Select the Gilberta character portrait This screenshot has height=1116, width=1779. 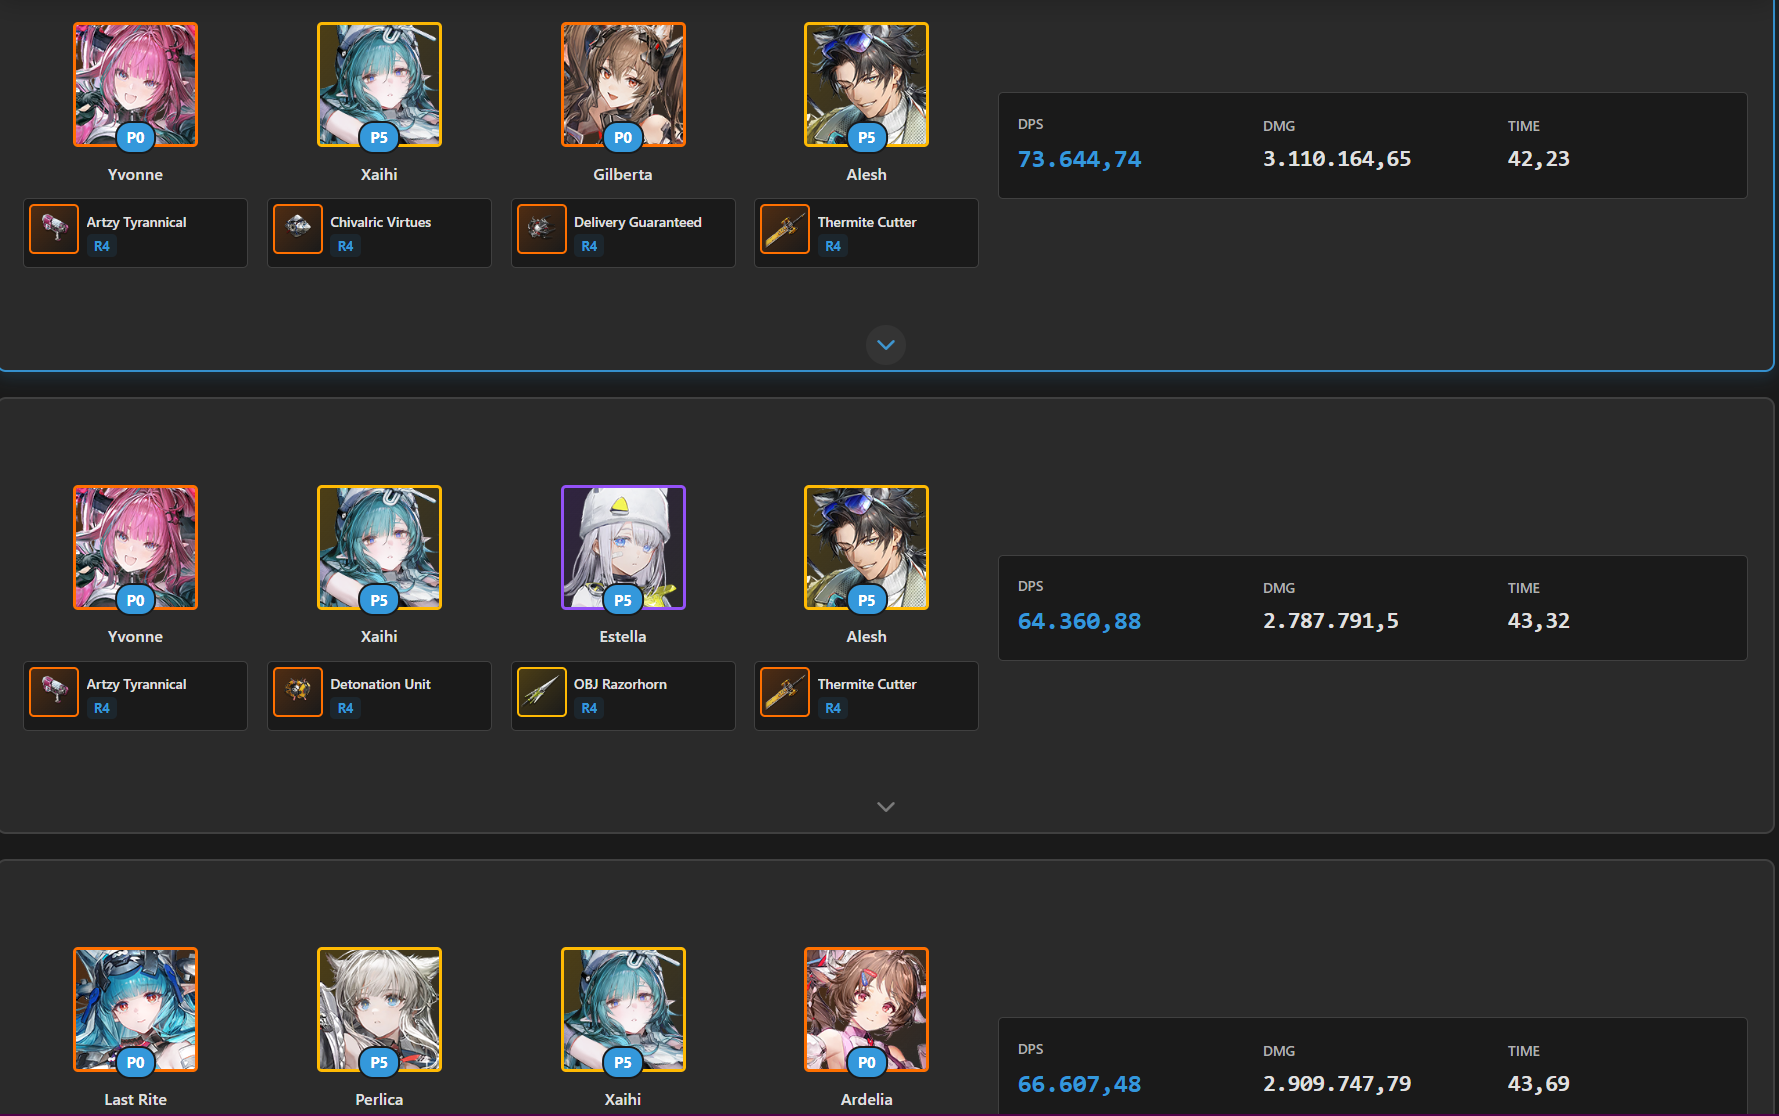623,85
